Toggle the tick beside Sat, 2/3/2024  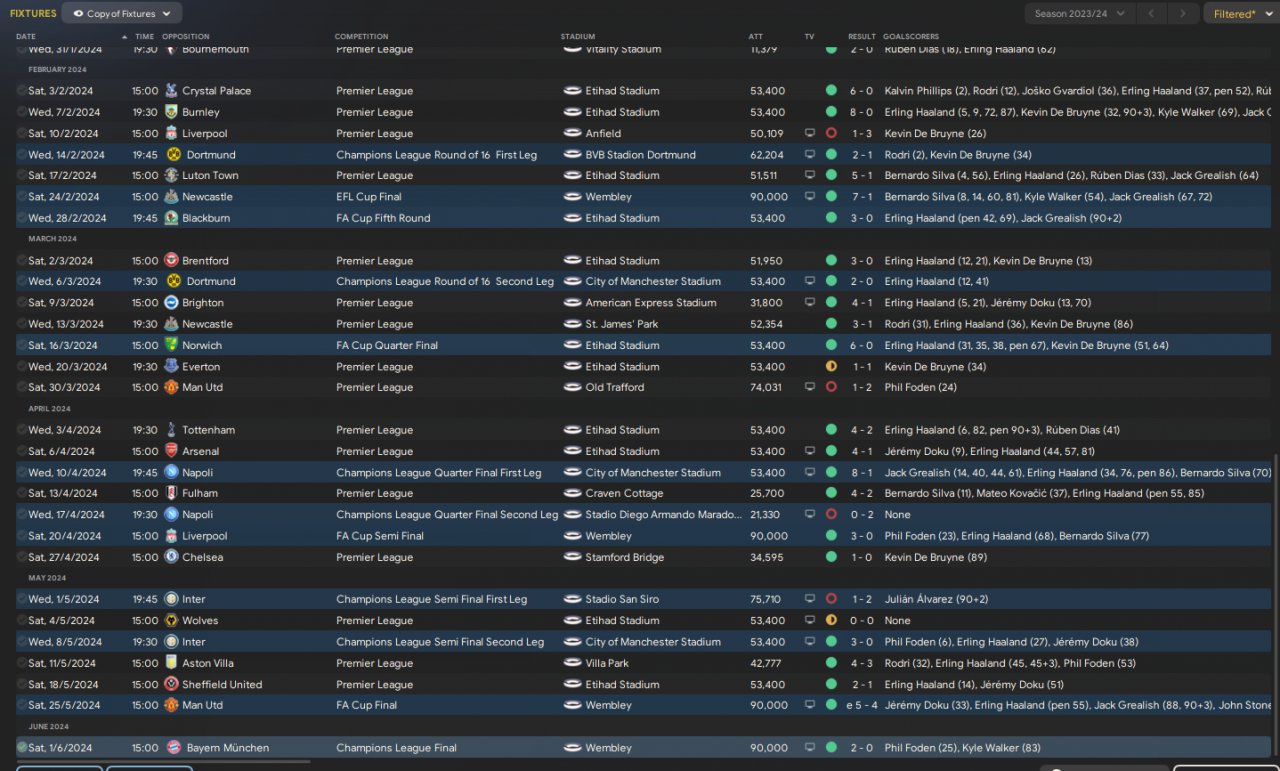pos(22,261)
